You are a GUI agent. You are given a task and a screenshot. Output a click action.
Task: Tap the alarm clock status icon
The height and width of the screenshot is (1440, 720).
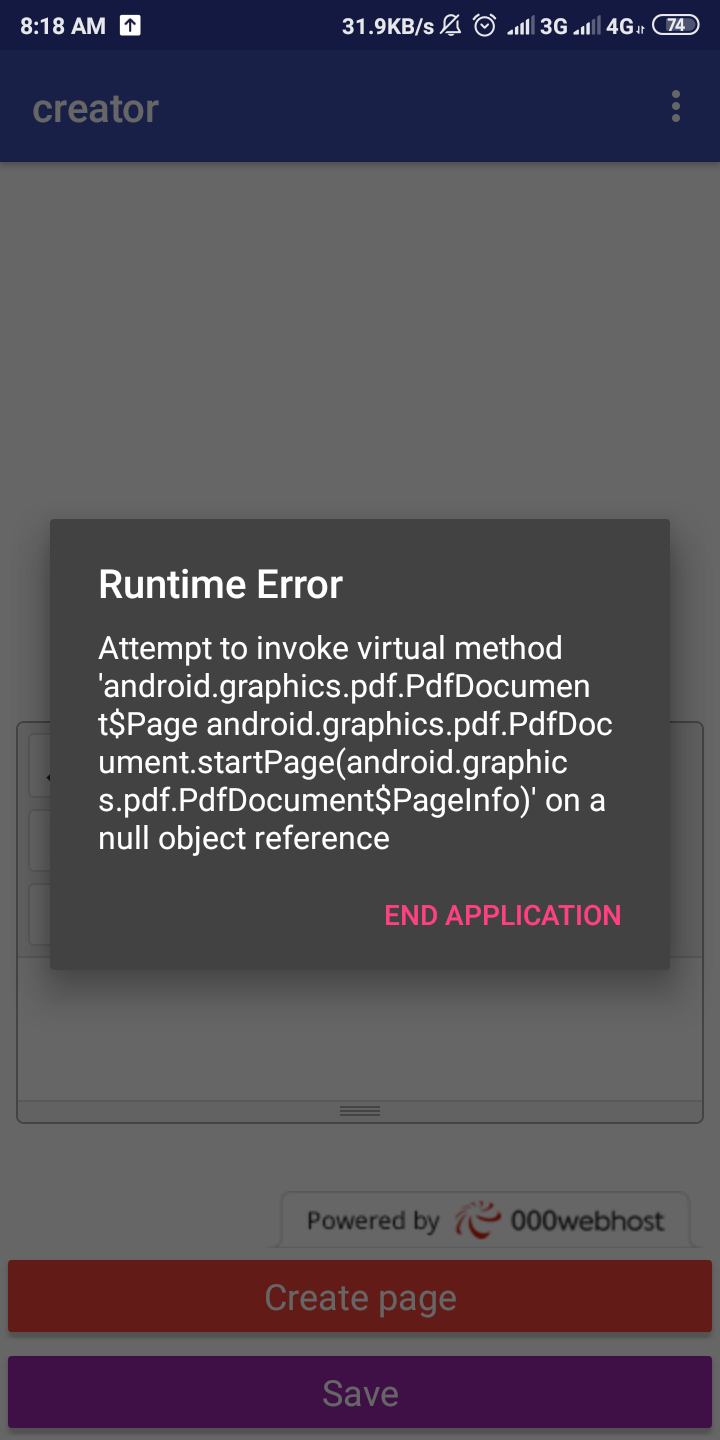485,26
